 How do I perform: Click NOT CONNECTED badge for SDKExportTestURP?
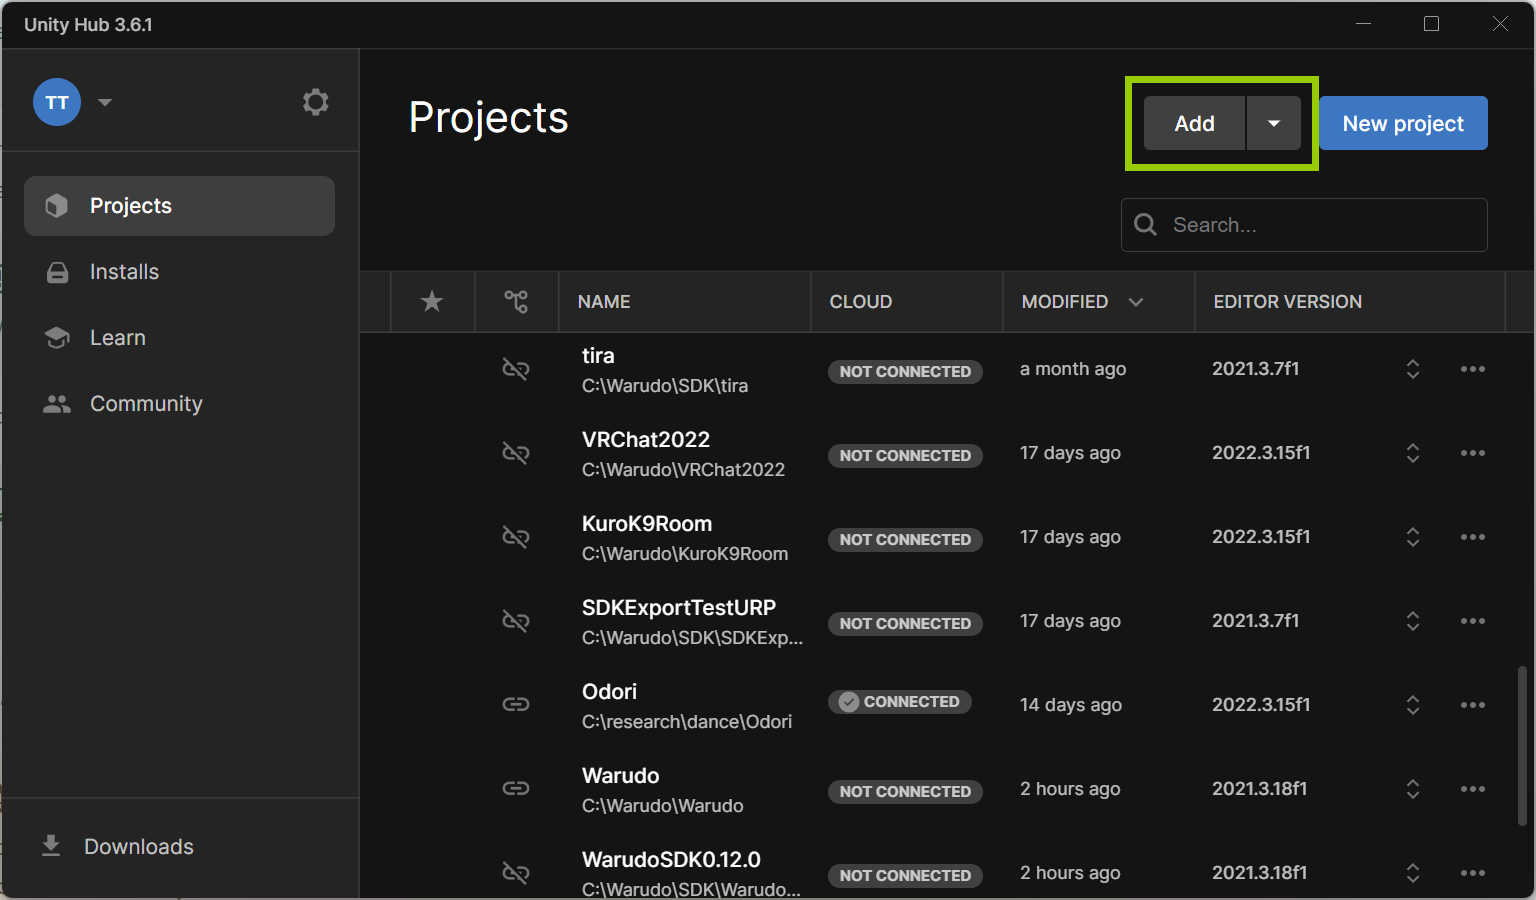[905, 623]
